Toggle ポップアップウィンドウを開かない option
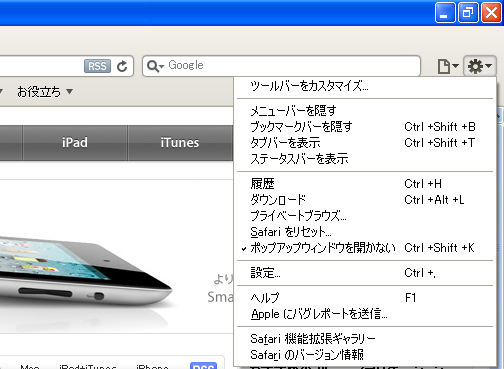The image size is (504, 369). pos(364,248)
